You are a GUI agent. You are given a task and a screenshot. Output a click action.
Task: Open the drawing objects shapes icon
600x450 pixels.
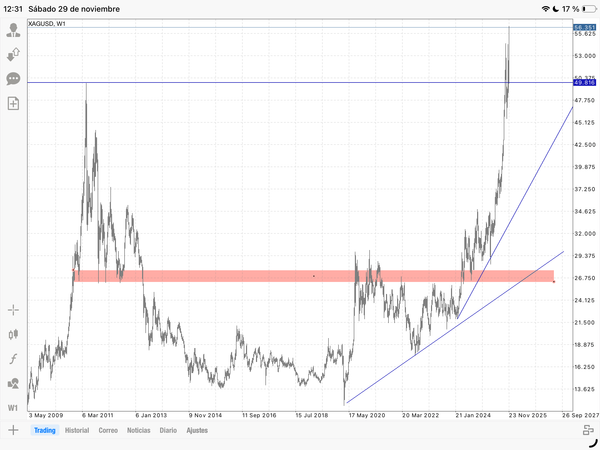[x=13, y=383]
